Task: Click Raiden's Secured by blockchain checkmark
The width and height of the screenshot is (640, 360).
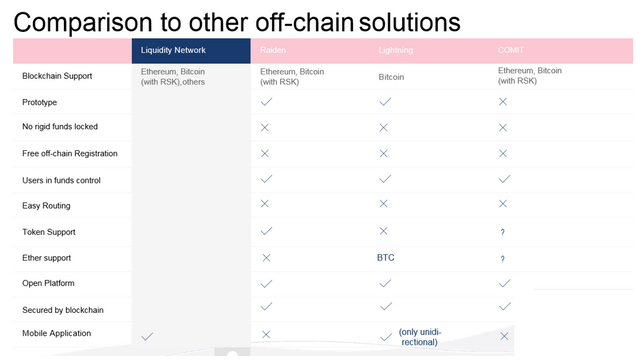Action: tap(266, 306)
